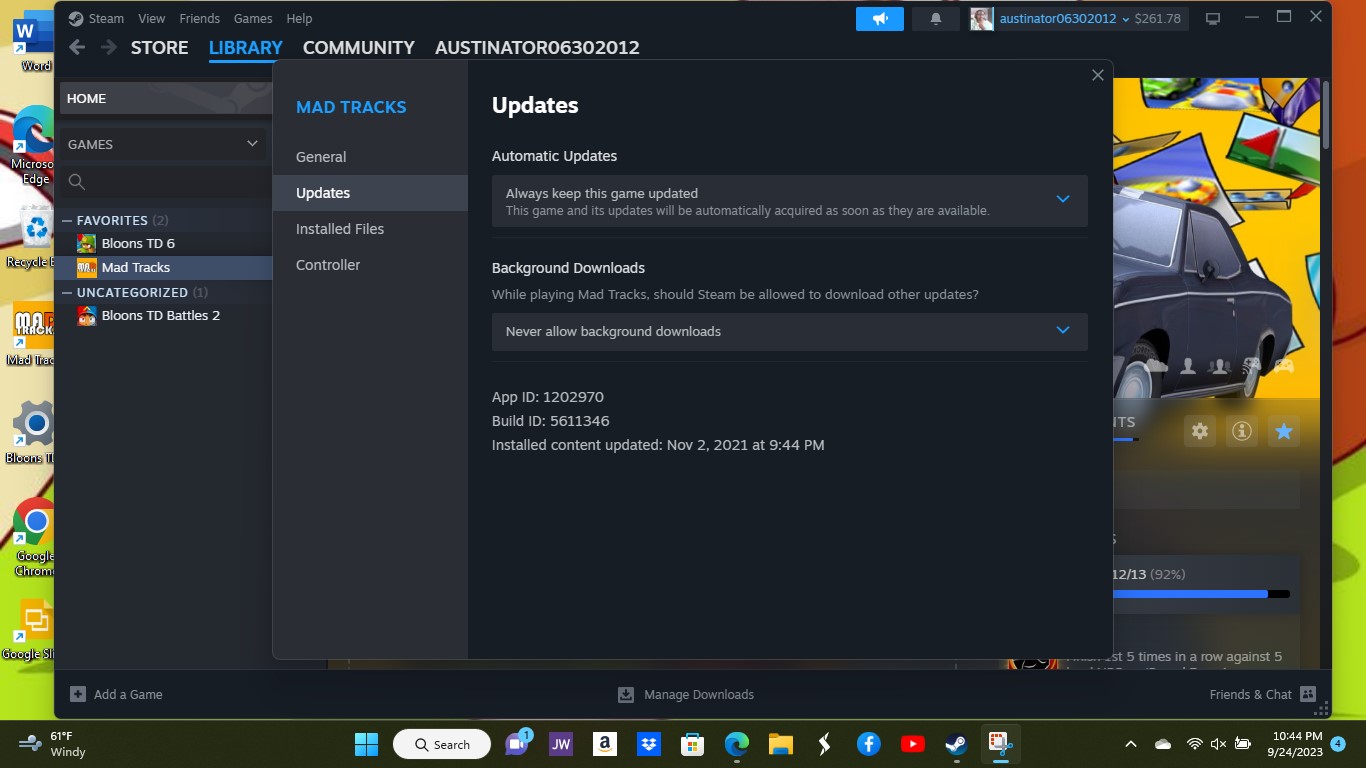Expand the Automatic Updates dropdown
The image size is (1366, 768).
(x=1063, y=199)
